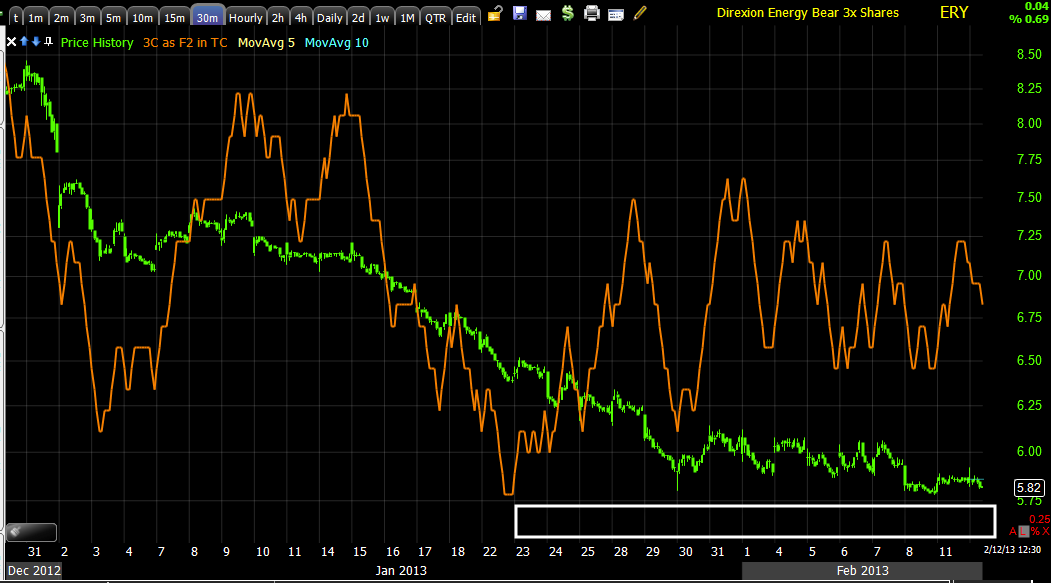Click the gray zoom slider handle at bottom left
Viewport: 1051px width, 583px height.
point(31,532)
